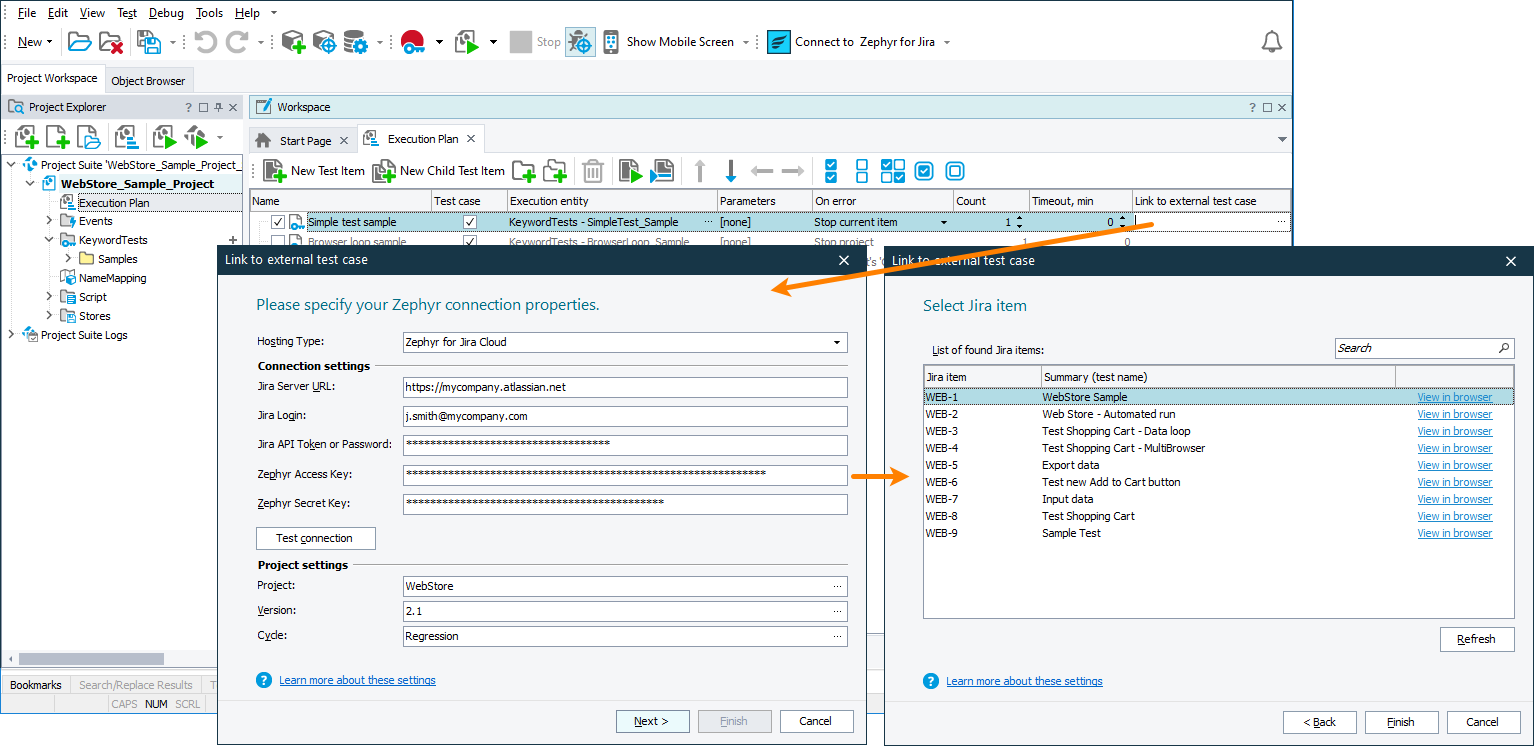Click the Record Test icon in the main toolbar

coord(411,41)
